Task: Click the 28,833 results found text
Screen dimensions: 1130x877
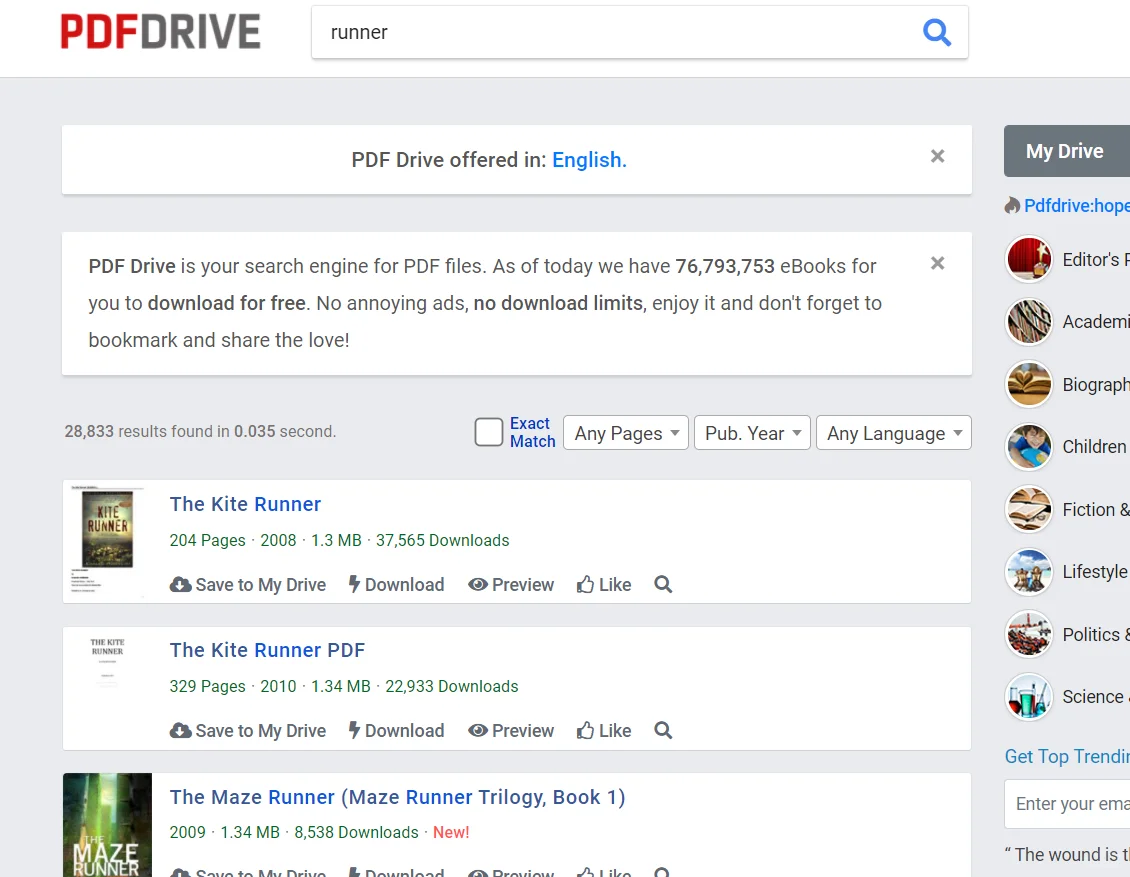Action: [x=200, y=432]
